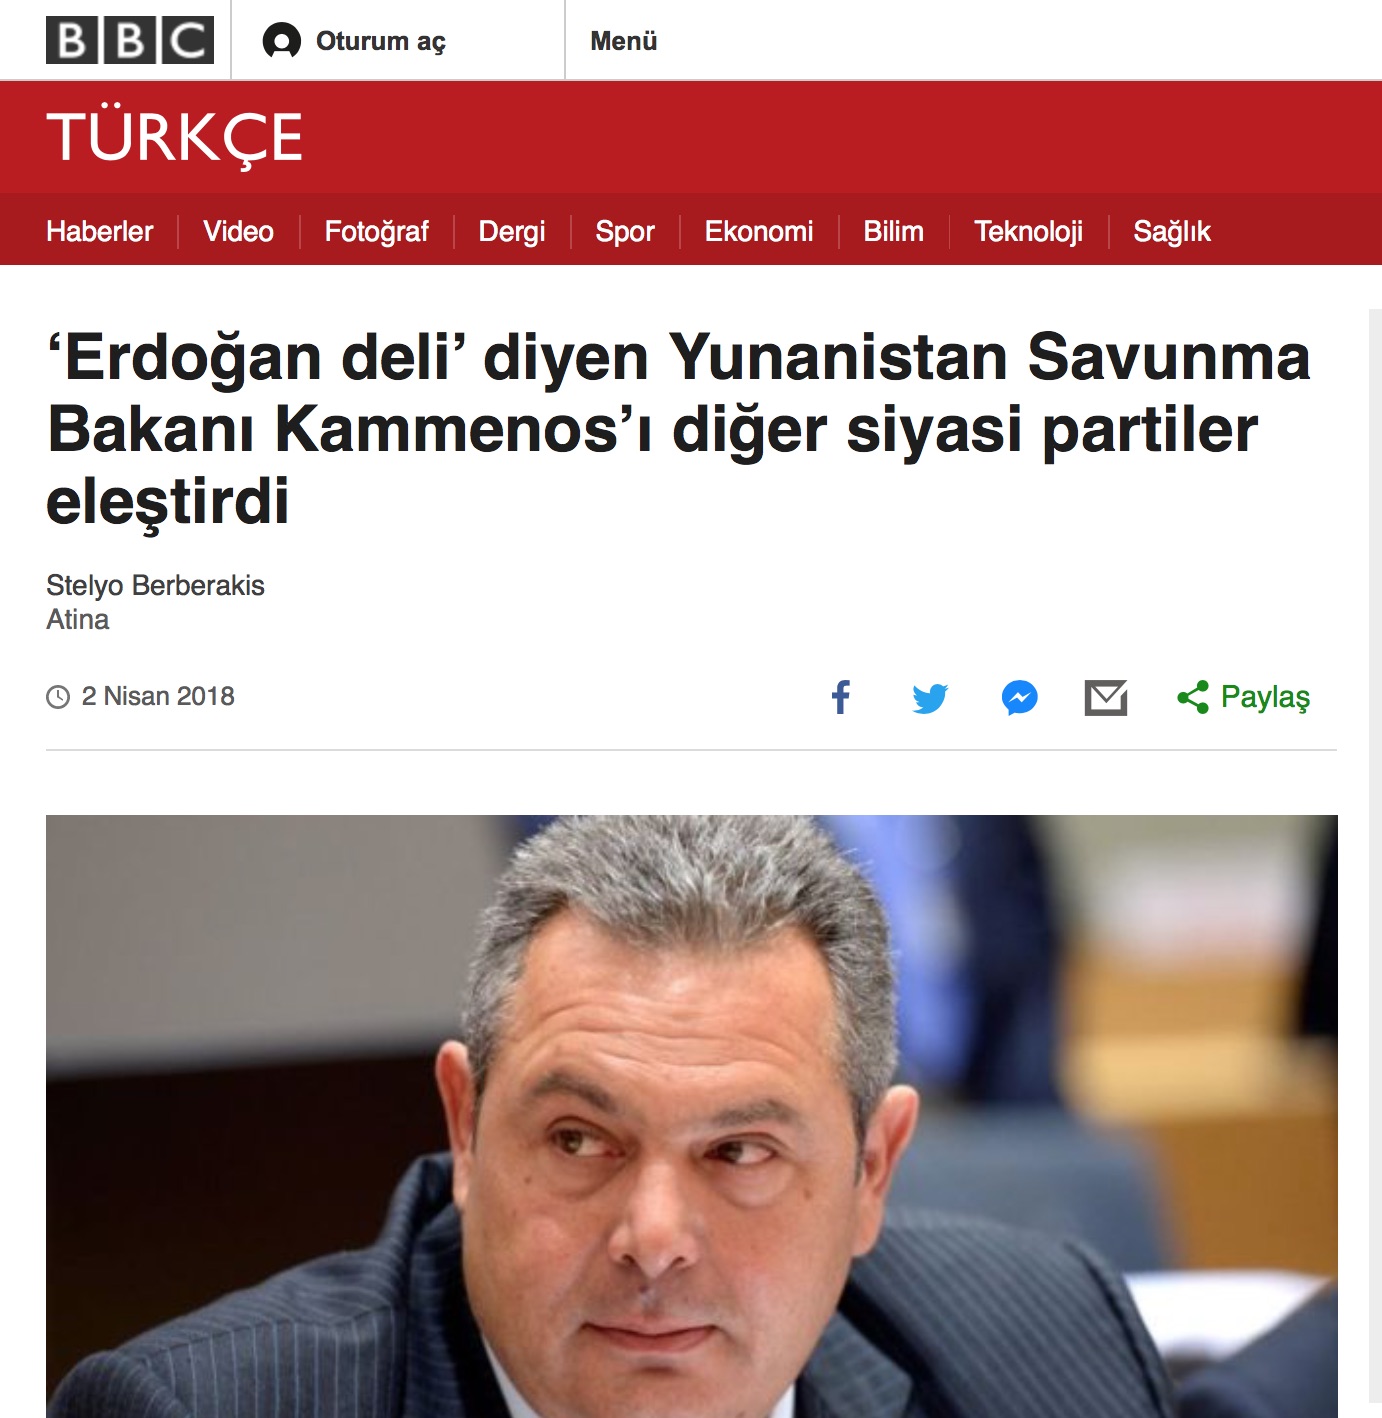Click the BBC logo
The height and width of the screenshot is (1418, 1382).
pyautogui.click(x=130, y=40)
